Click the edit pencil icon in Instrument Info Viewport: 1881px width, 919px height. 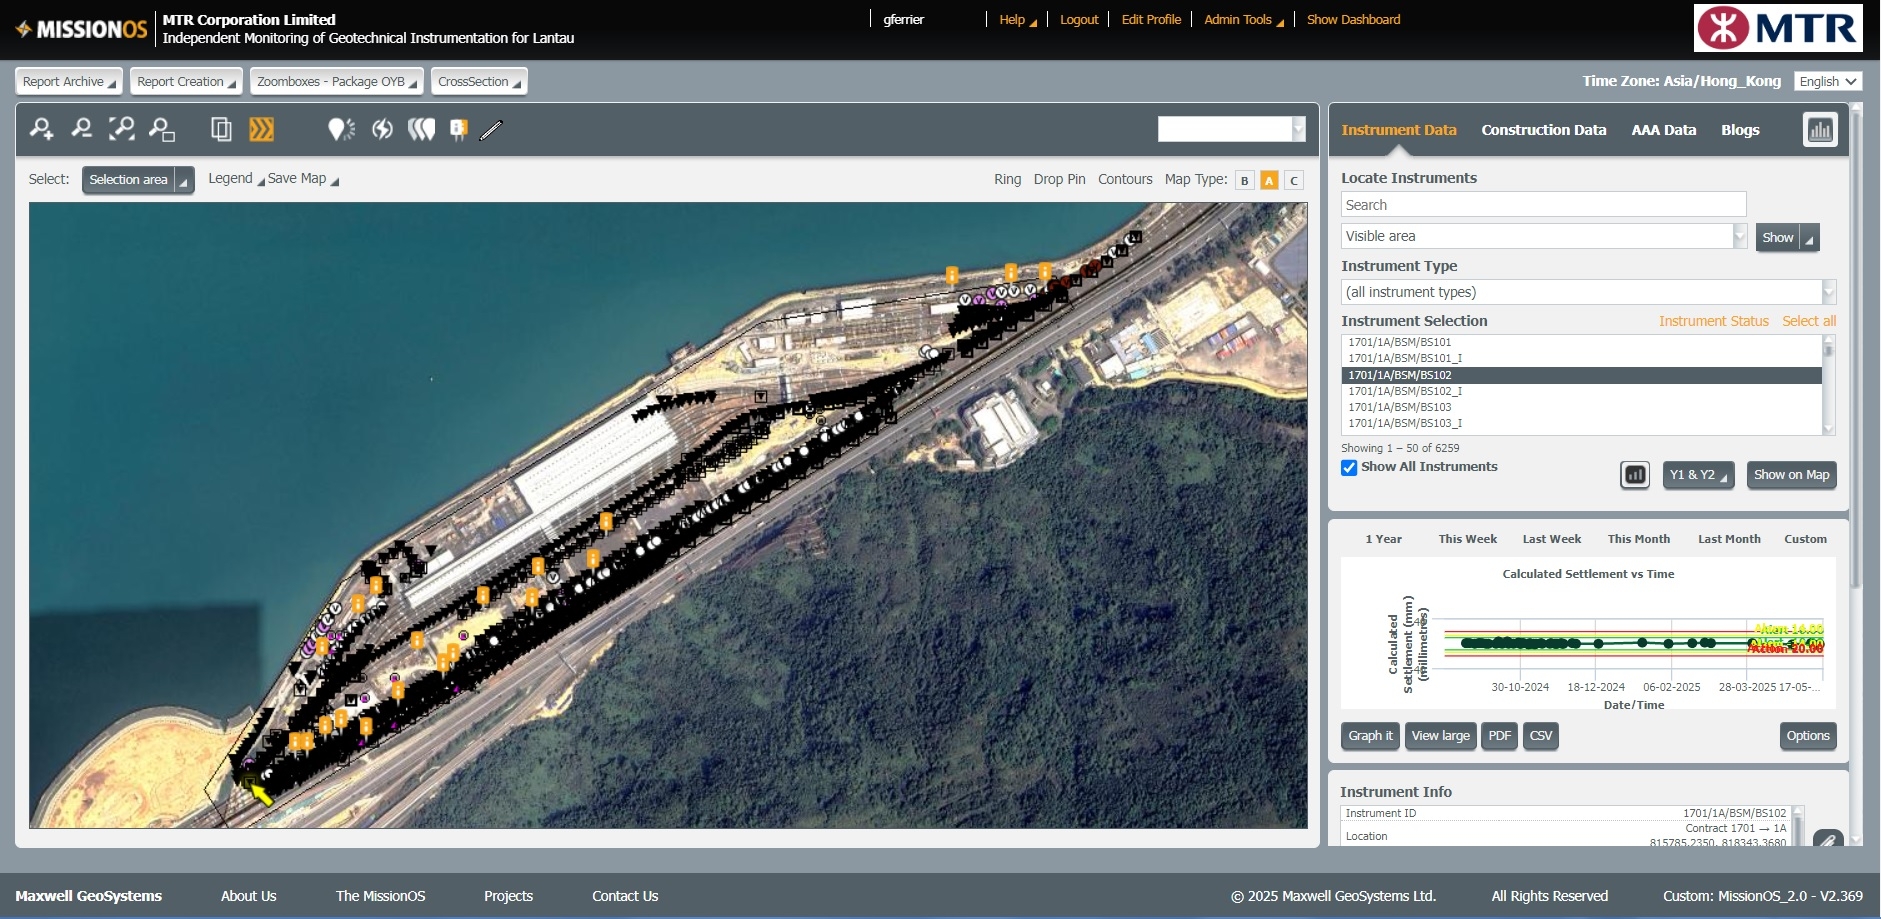click(1827, 840)
